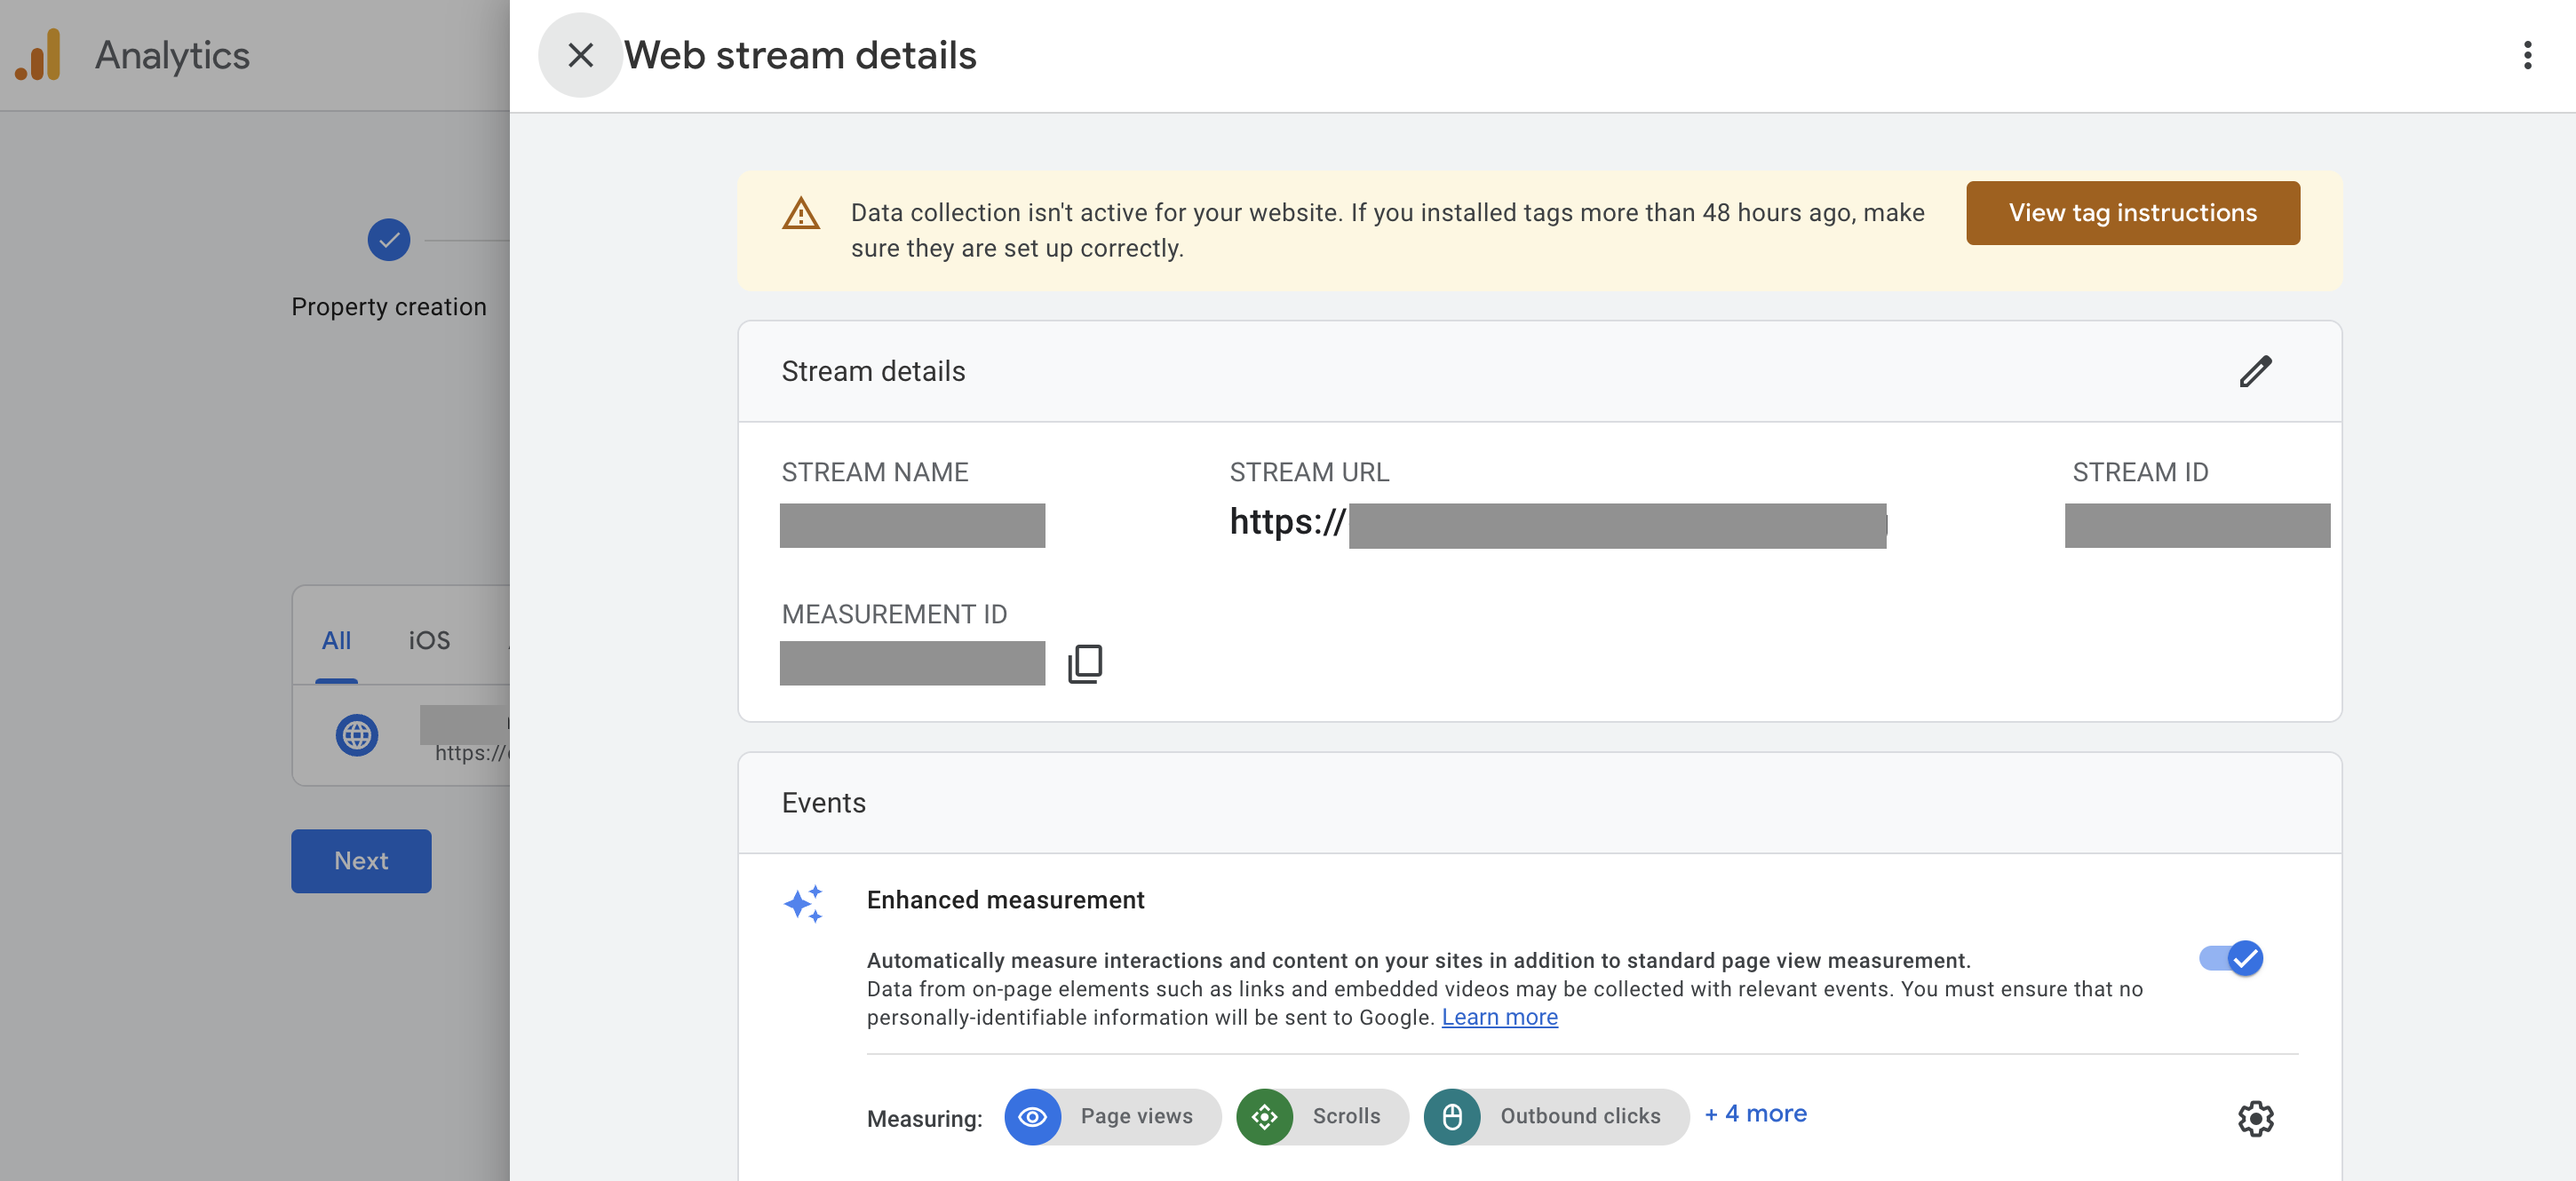Click the Enhanced measurement sparkle icon
The image size is (2576, 1181).
tap(803, 903)
